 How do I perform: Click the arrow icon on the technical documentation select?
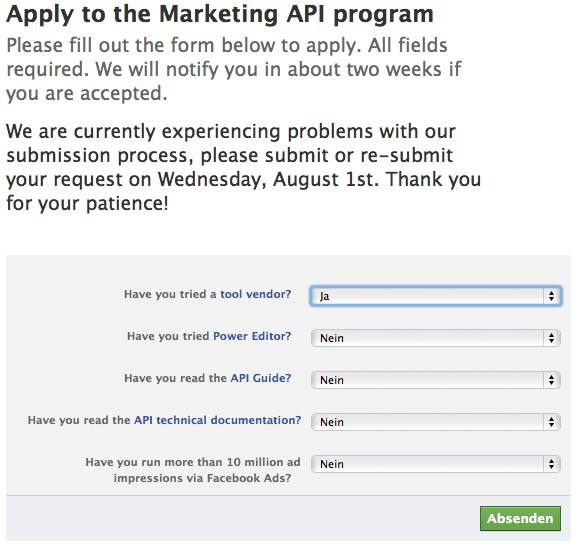coord(551,422)
